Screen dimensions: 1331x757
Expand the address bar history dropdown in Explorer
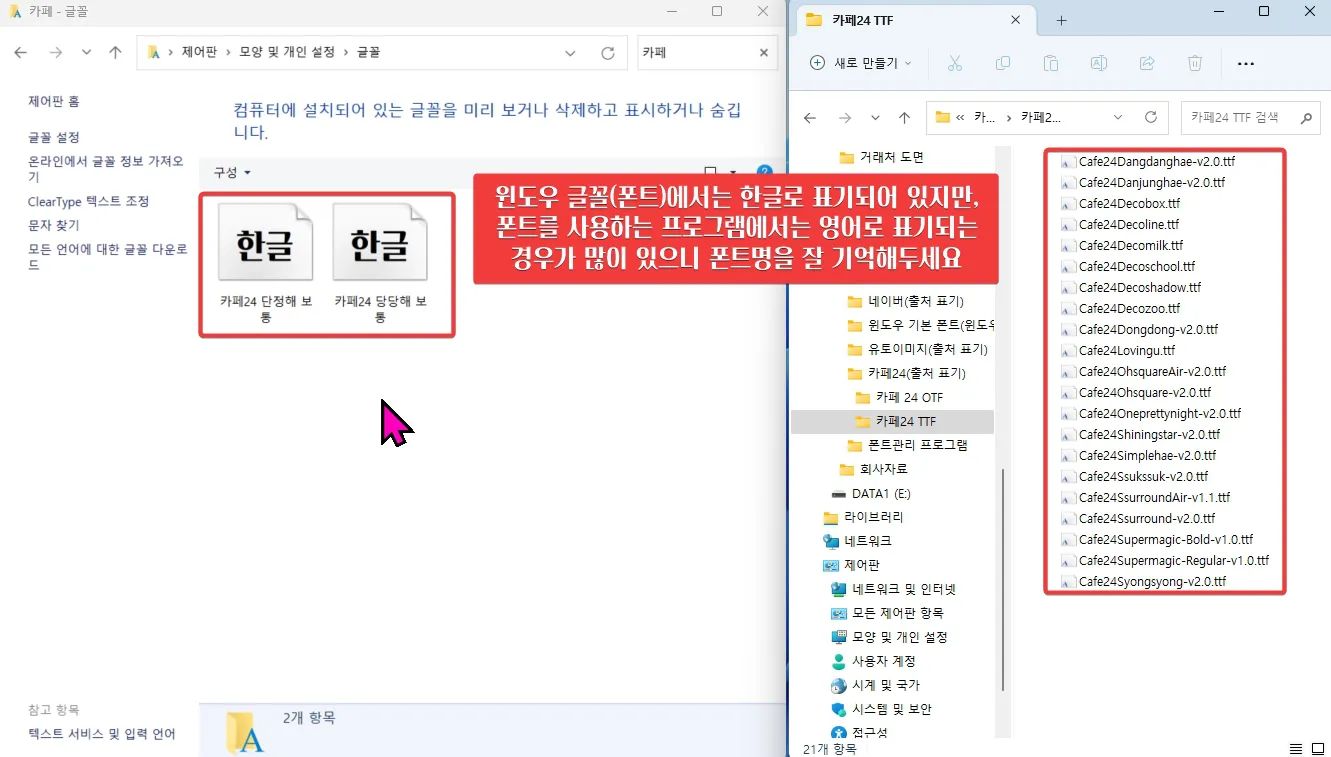1118,118
